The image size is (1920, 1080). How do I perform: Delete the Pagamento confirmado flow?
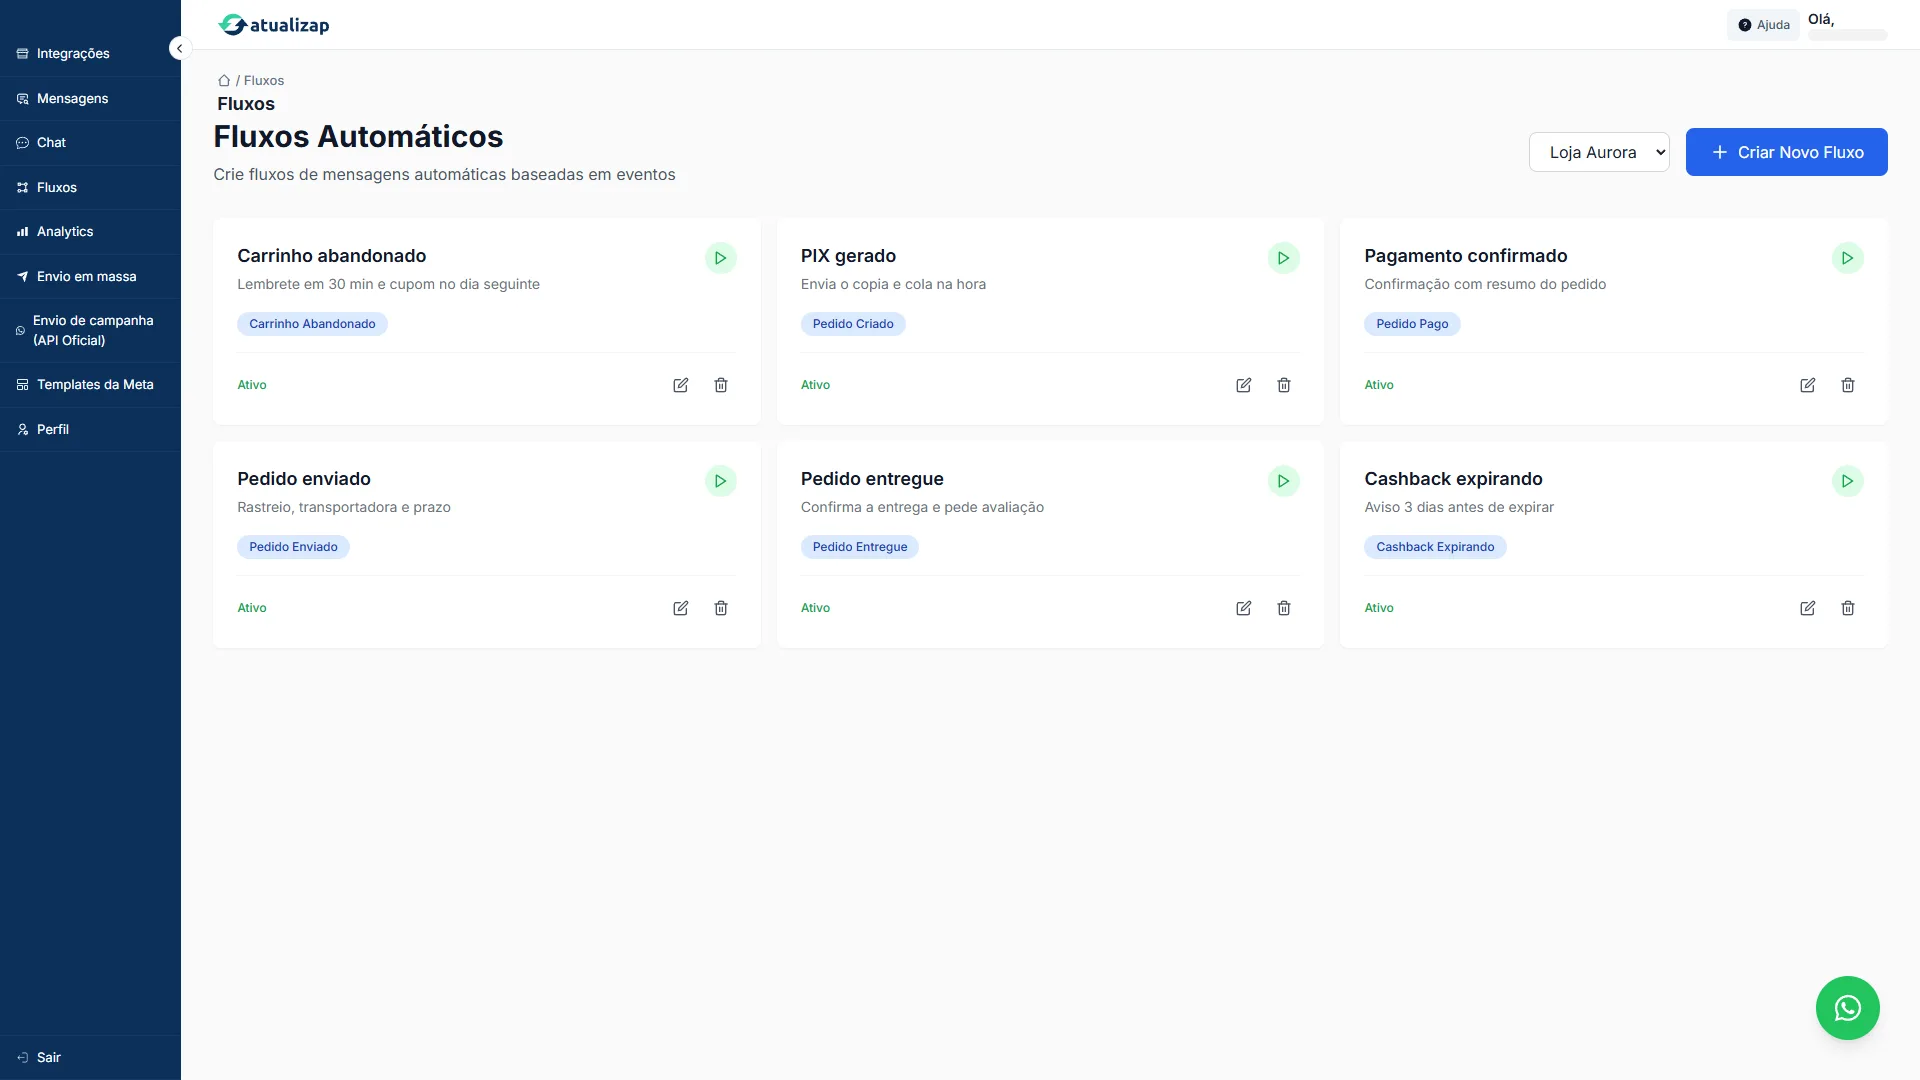point(1848,385)
